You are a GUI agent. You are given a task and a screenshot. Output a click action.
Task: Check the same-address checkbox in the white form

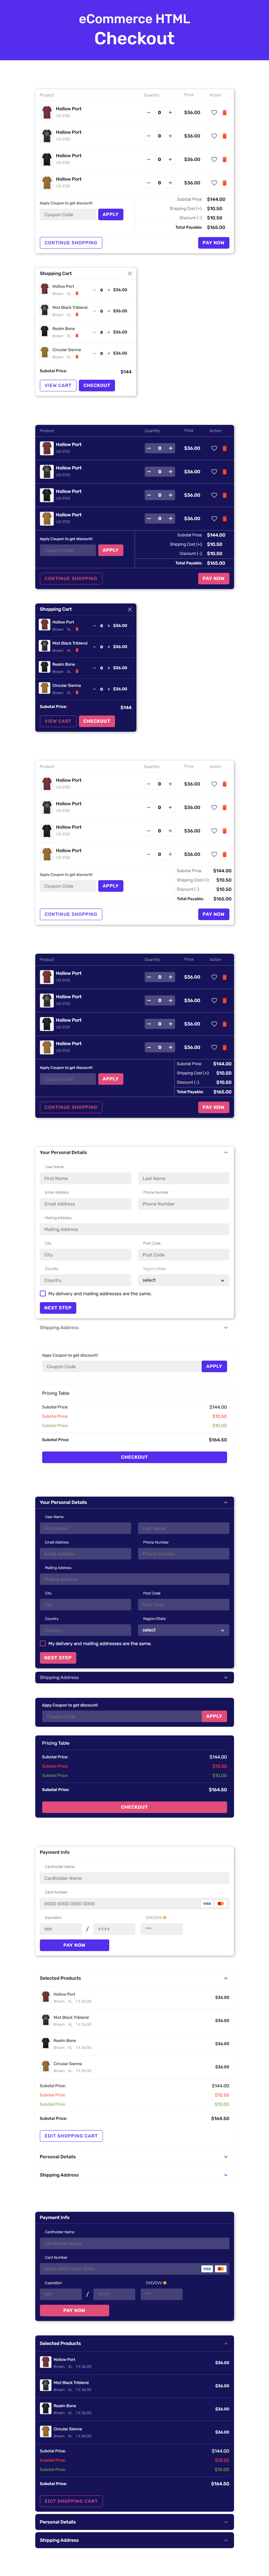(x=42, y=1293)
